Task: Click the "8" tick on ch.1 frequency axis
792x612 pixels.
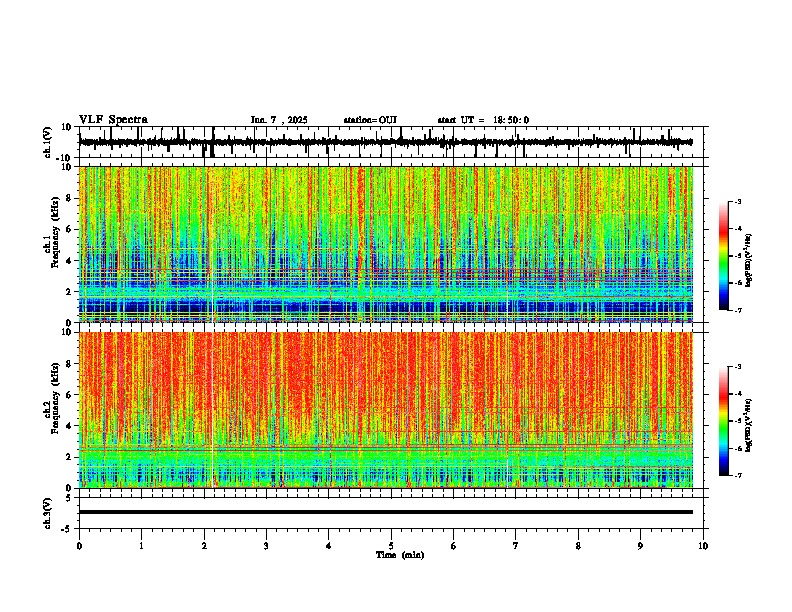Action: pos(70,198)
